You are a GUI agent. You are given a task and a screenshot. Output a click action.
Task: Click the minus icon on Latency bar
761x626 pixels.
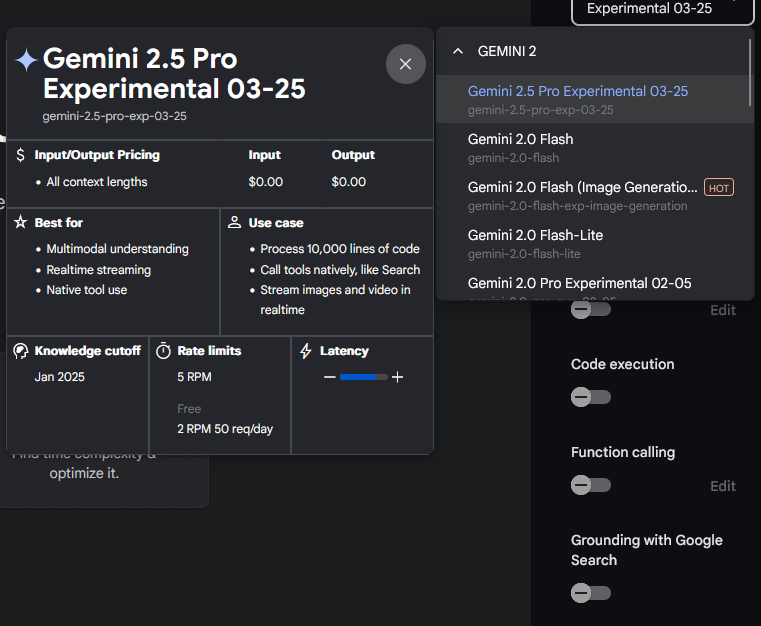[330, 377]
